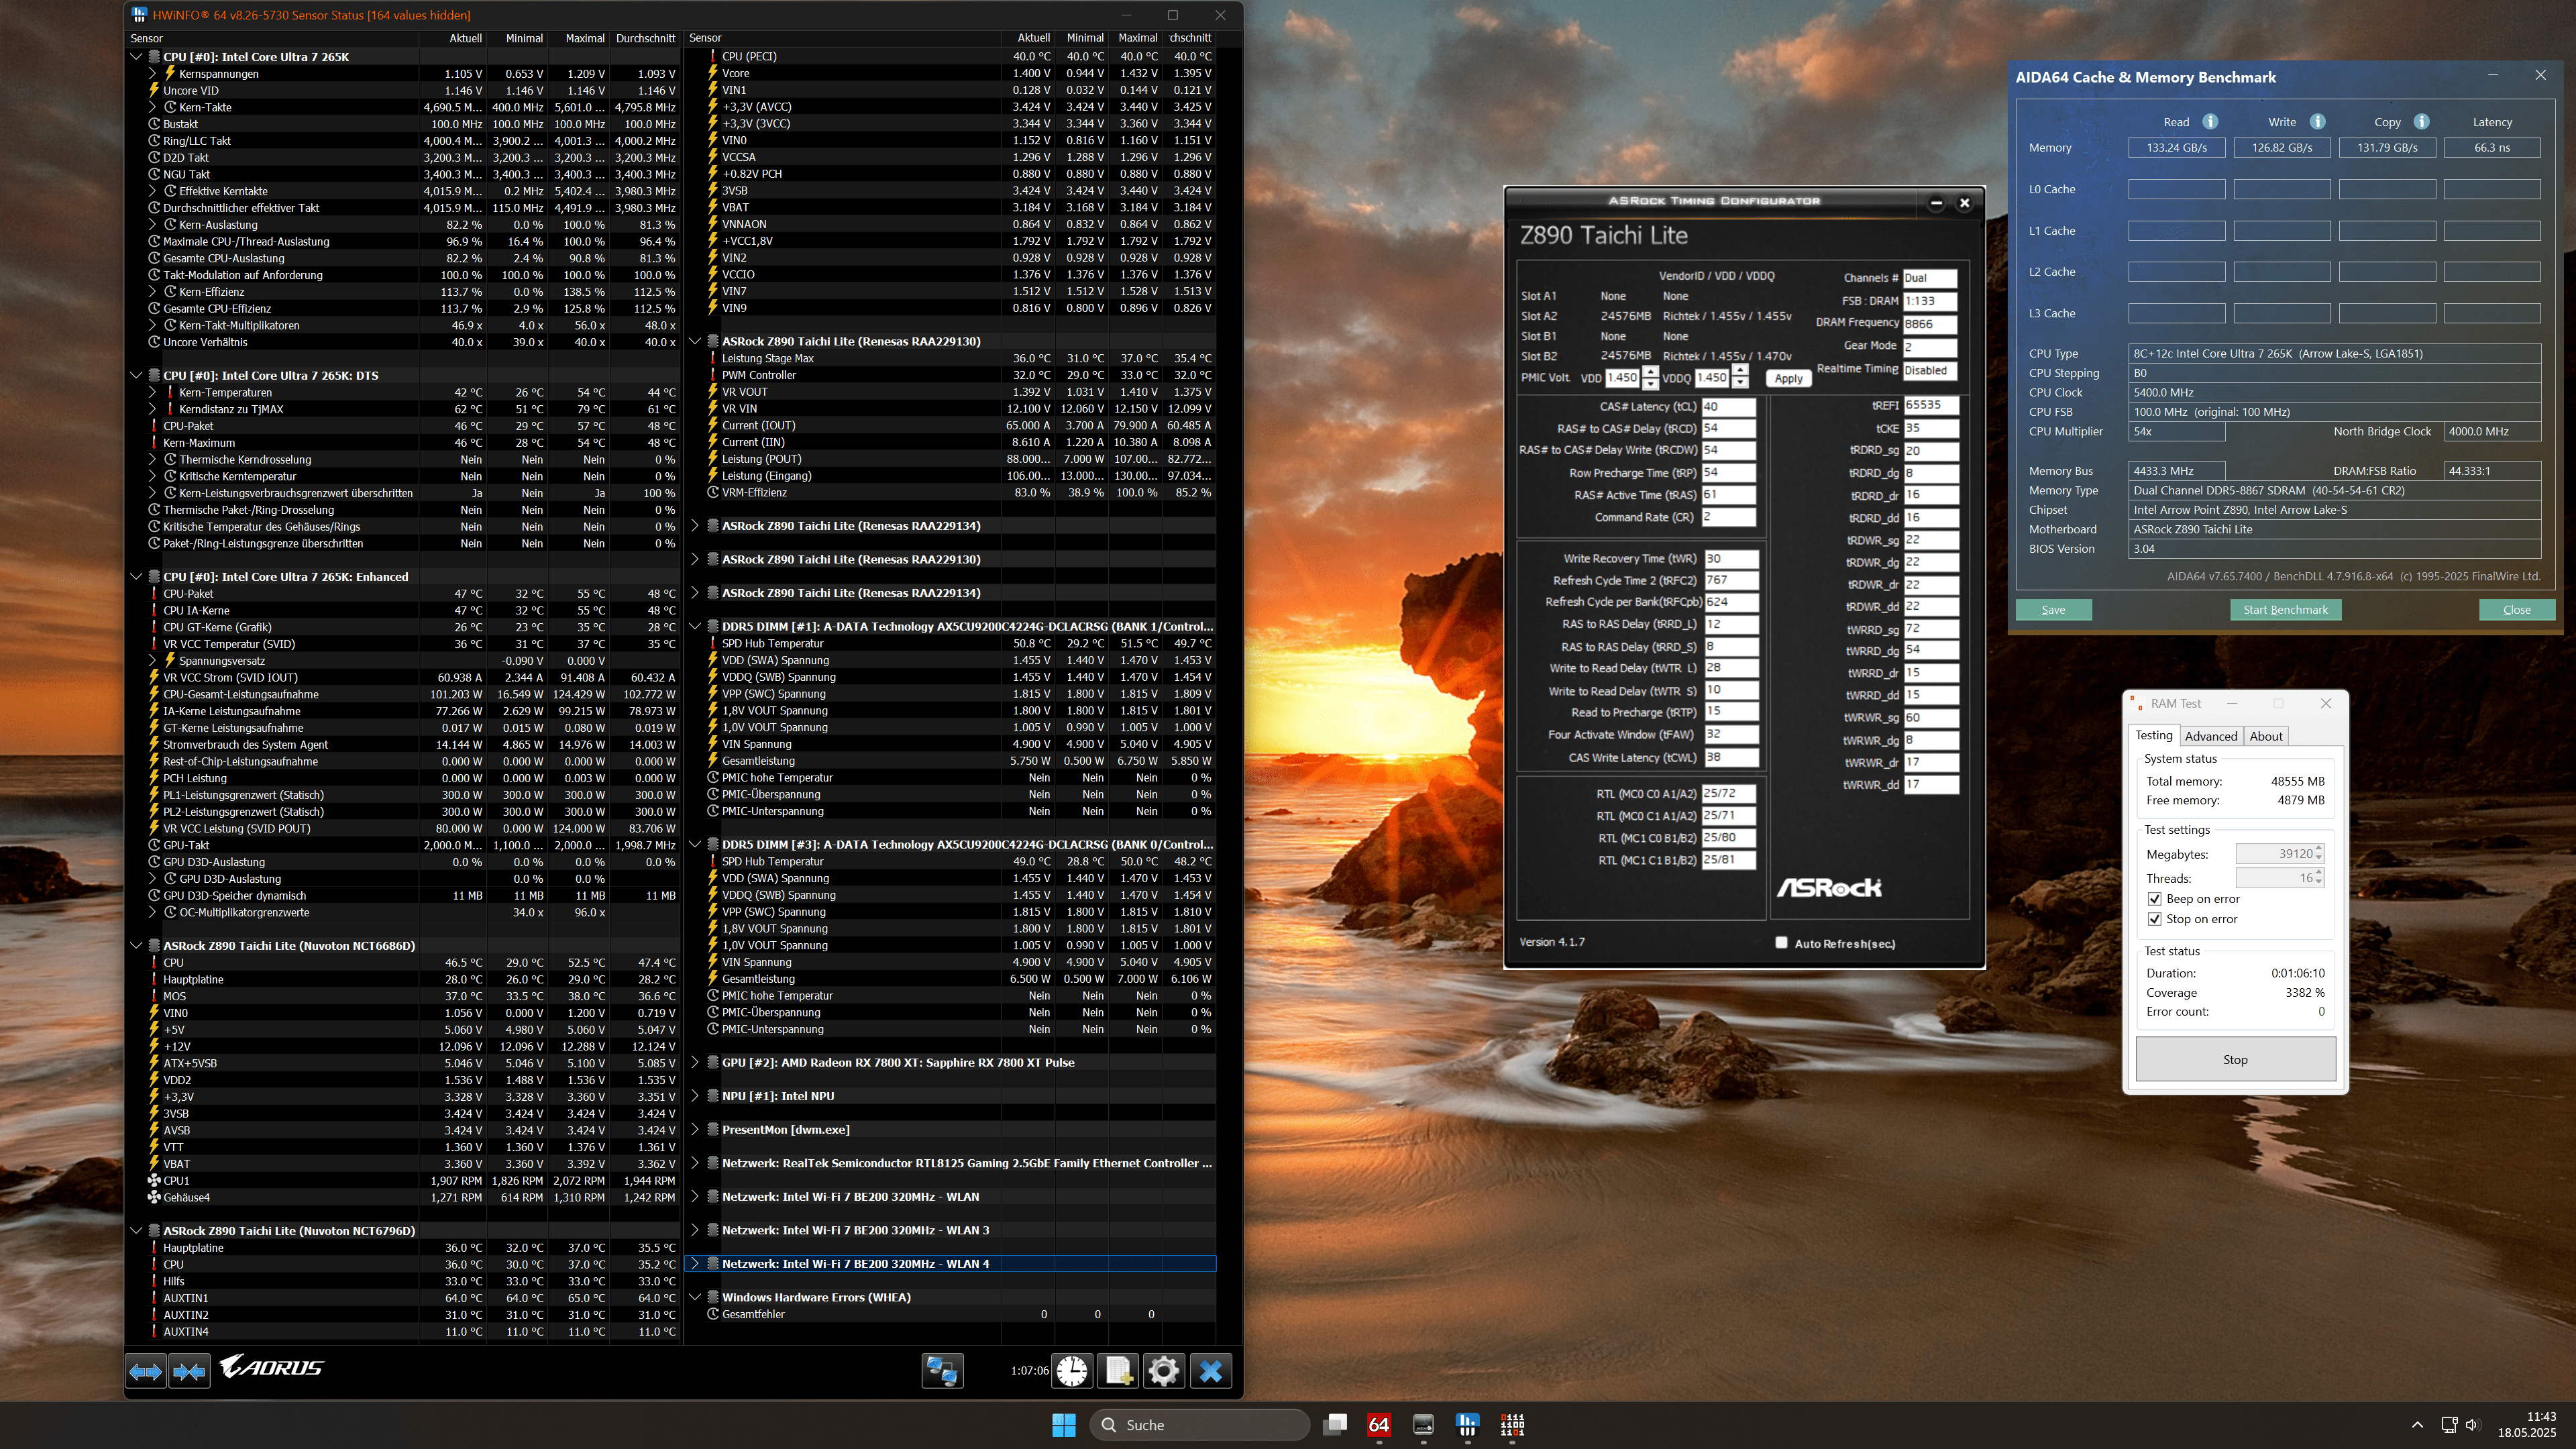Open HWiNFO sensor settings gear

pyautogui.click(x=1164, y=1371)
